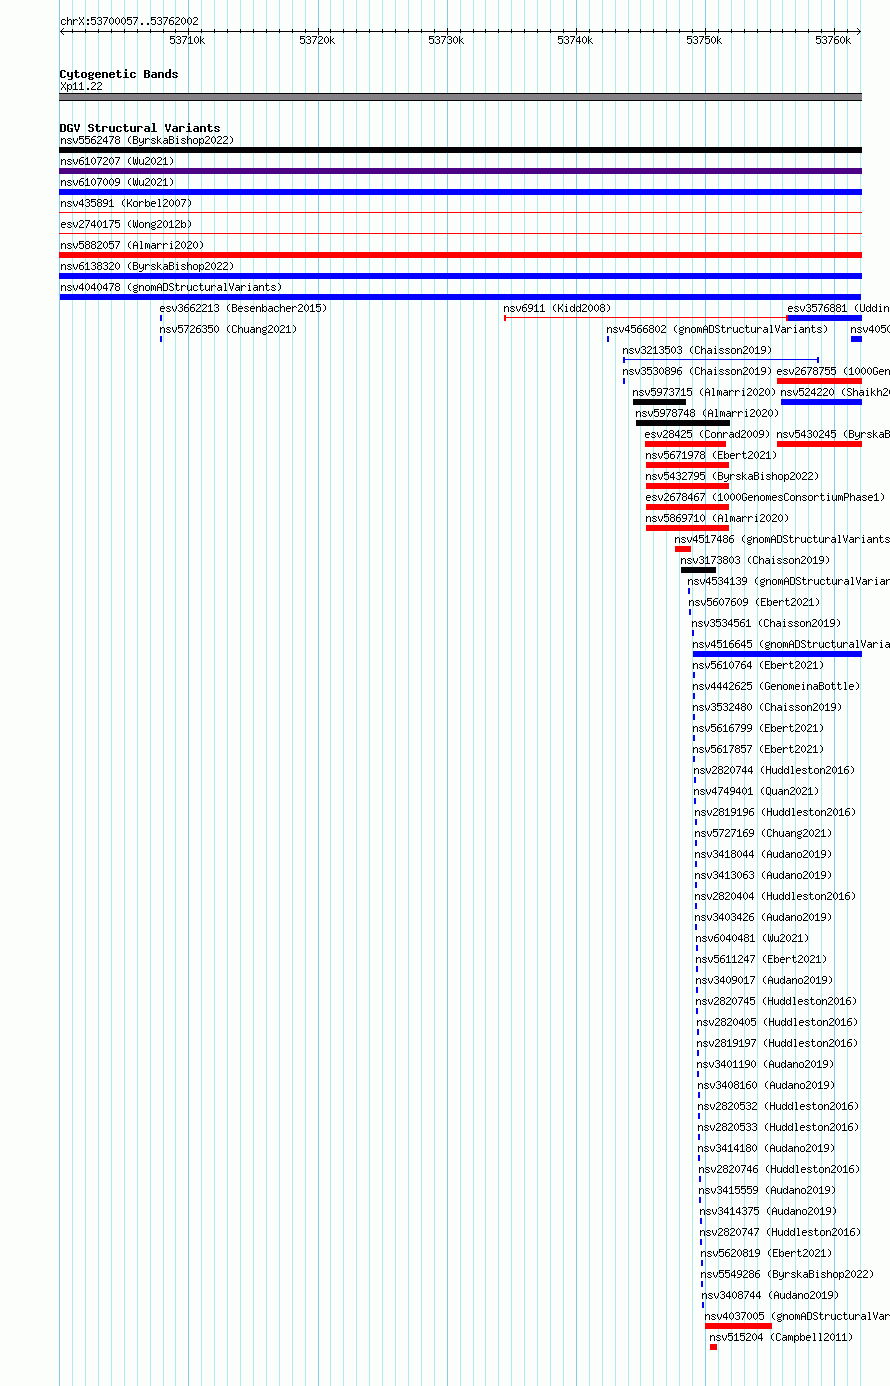Open variant nsv5430245 label
This screenshot has width=890, height=1386.
833,434
